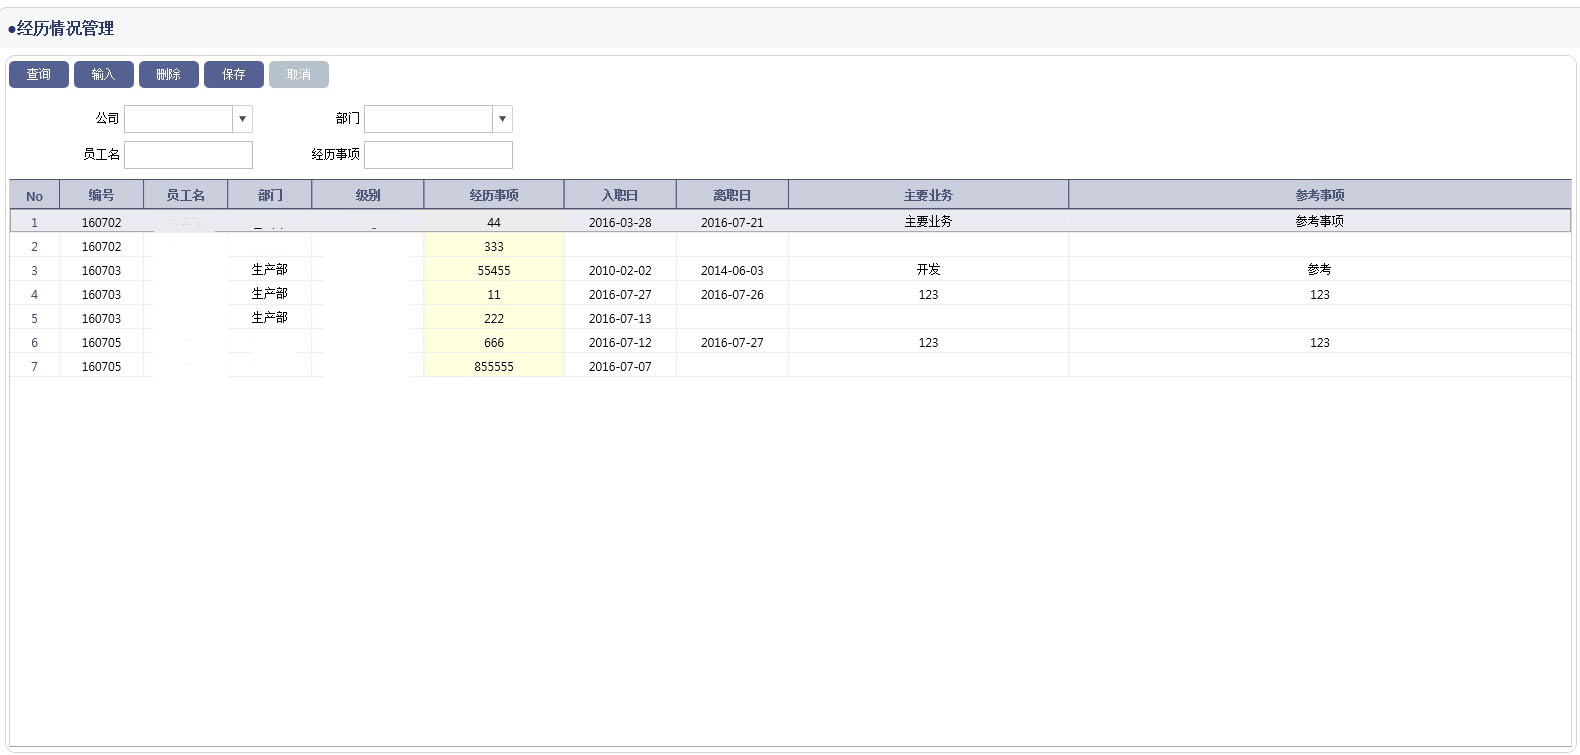Click the 入职日 column header

pyautogui.click(x=620, y=195)
